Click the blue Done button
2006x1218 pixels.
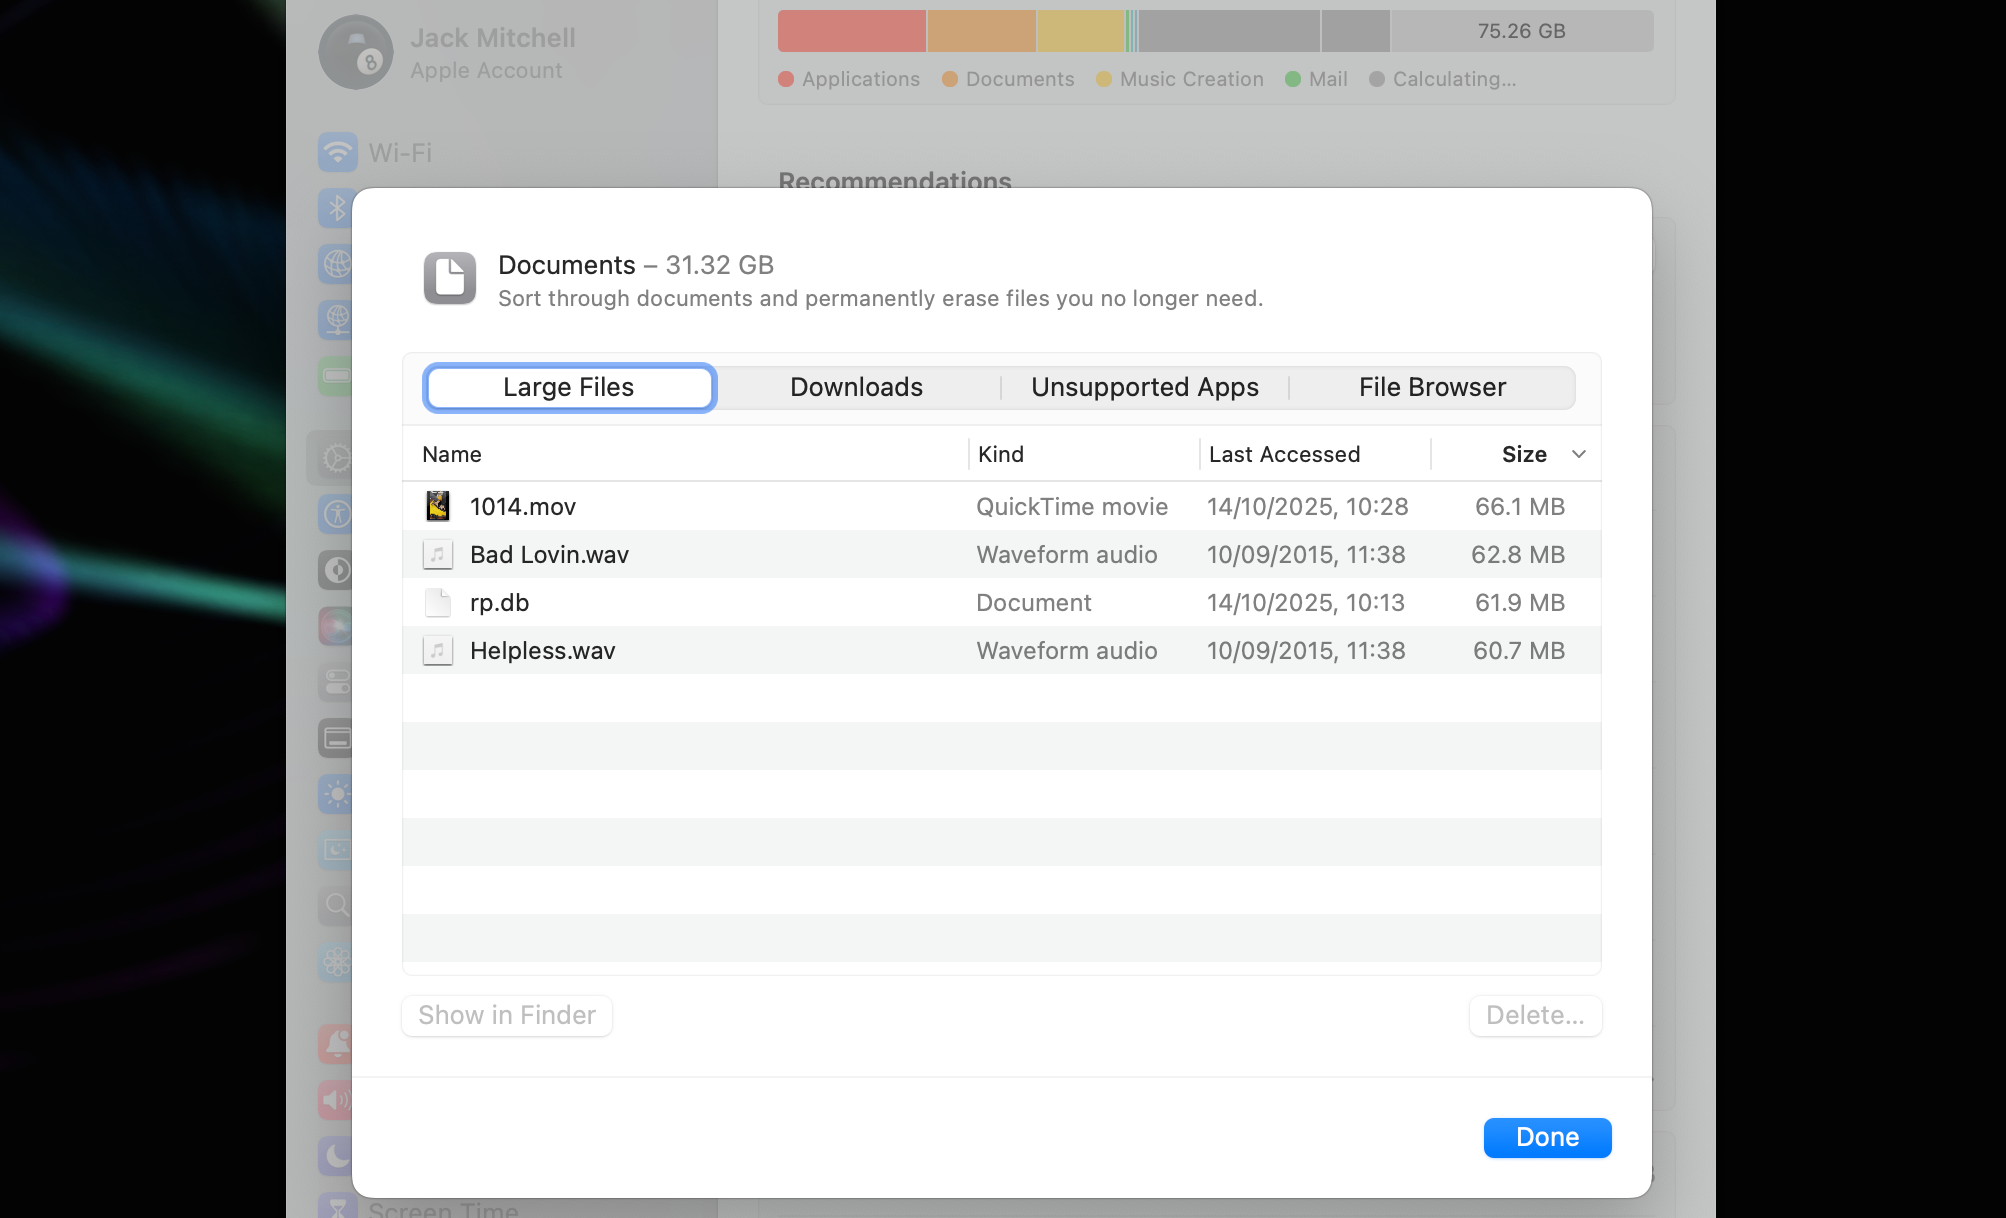[x=1547, y=1137]
